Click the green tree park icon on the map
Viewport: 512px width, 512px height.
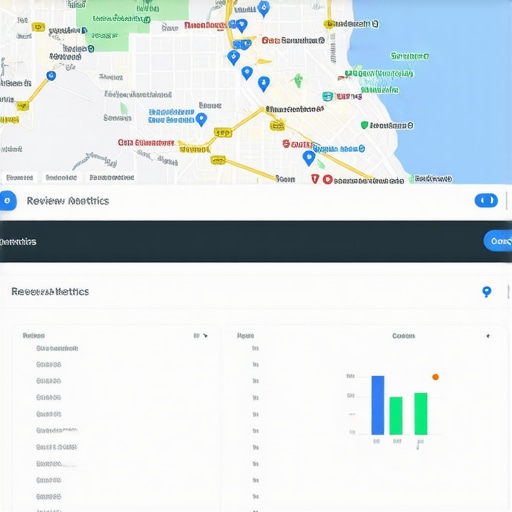click(x=297, y=81)
